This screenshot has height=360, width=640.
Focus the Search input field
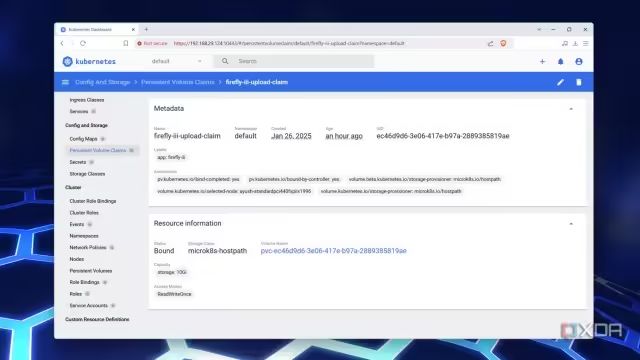(294, 61)
